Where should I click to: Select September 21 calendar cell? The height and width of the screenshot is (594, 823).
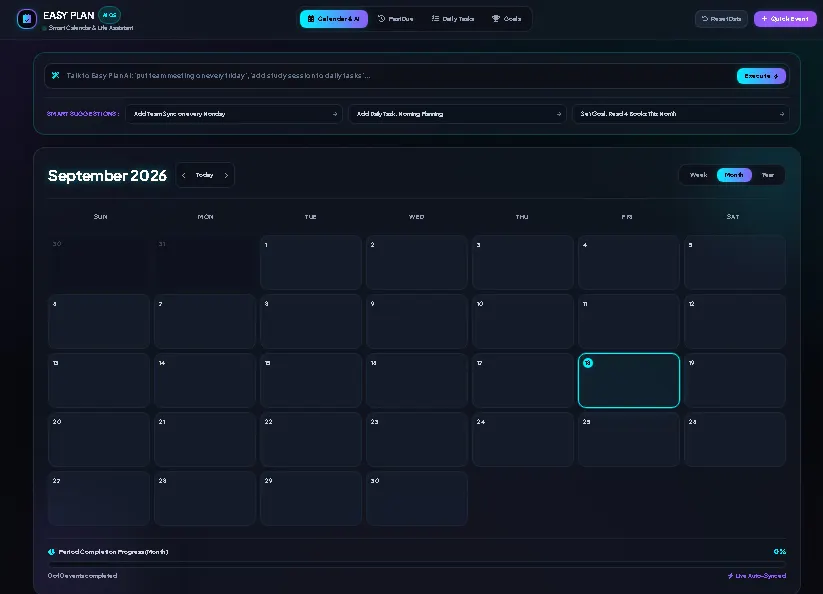coord(205,440)
